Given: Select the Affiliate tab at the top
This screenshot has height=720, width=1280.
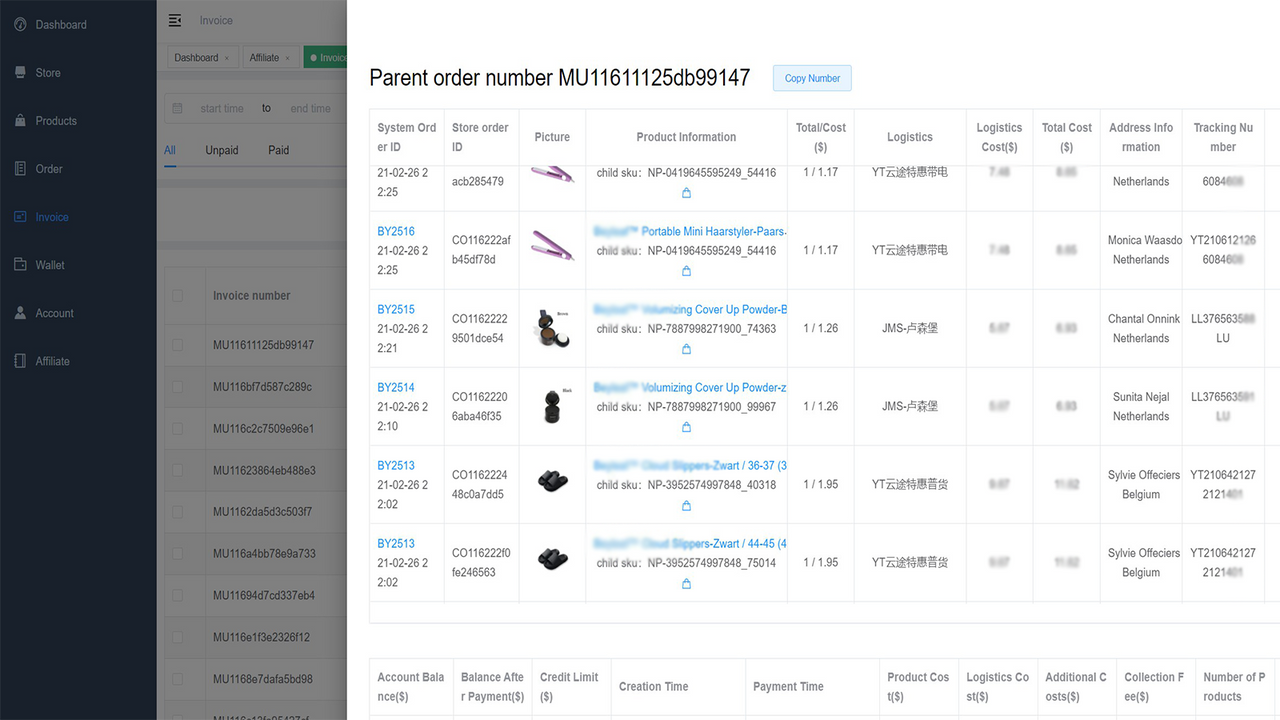Looking at the screenshot, I should pyautogui.click(x=264, y=57).
